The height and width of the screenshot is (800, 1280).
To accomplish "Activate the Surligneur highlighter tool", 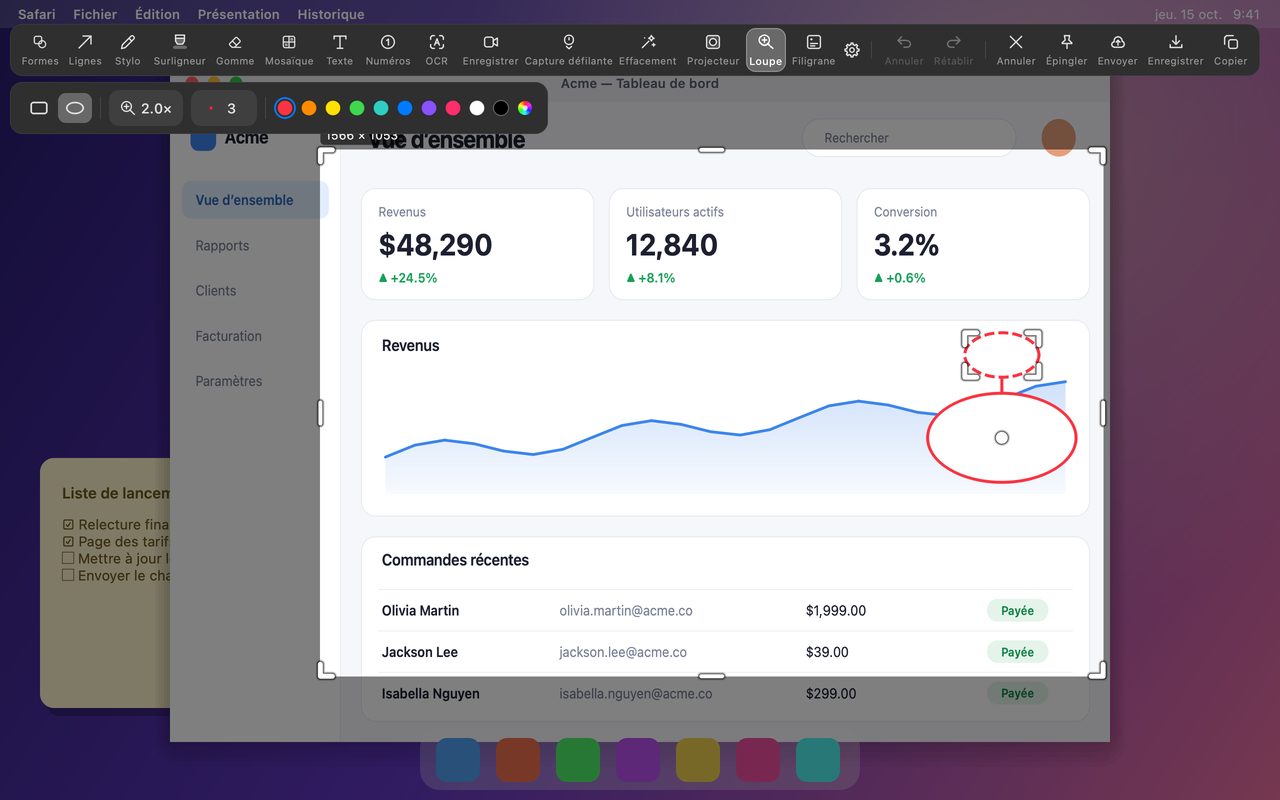I will click(x=180, y=50).
